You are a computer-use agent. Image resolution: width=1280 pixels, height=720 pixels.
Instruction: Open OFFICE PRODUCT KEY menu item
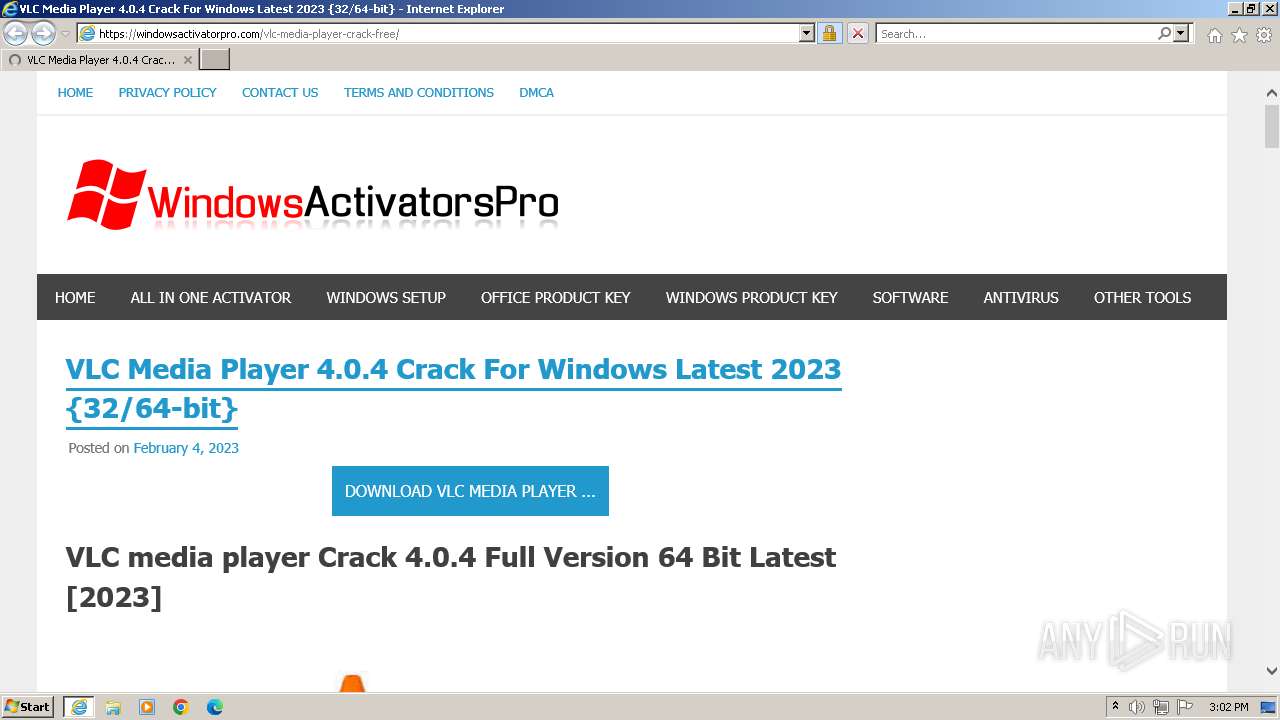[556, 297]
